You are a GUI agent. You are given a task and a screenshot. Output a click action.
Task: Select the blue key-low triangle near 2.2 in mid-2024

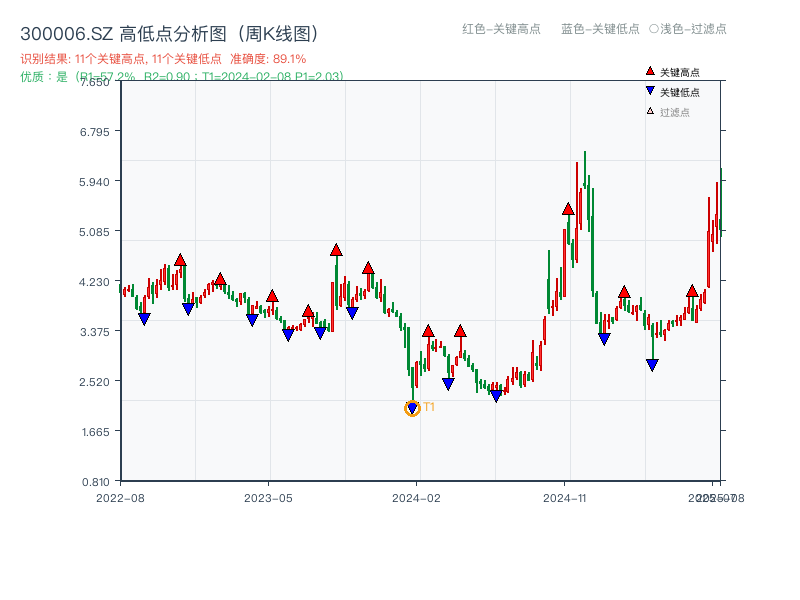496,396
